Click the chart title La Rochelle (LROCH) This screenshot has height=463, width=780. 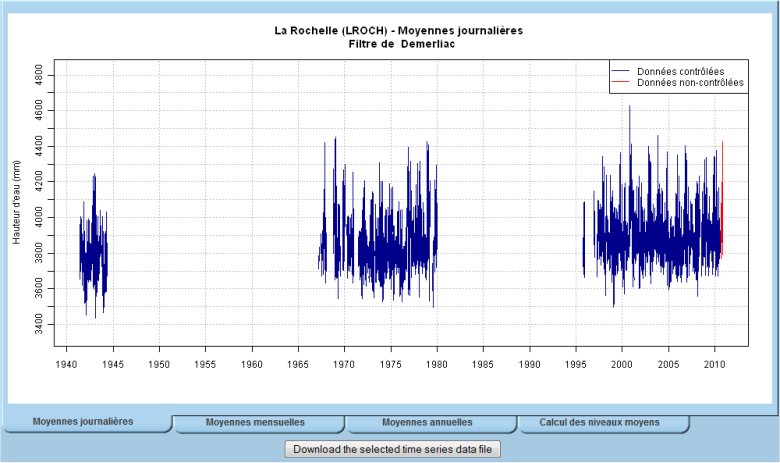398,30
